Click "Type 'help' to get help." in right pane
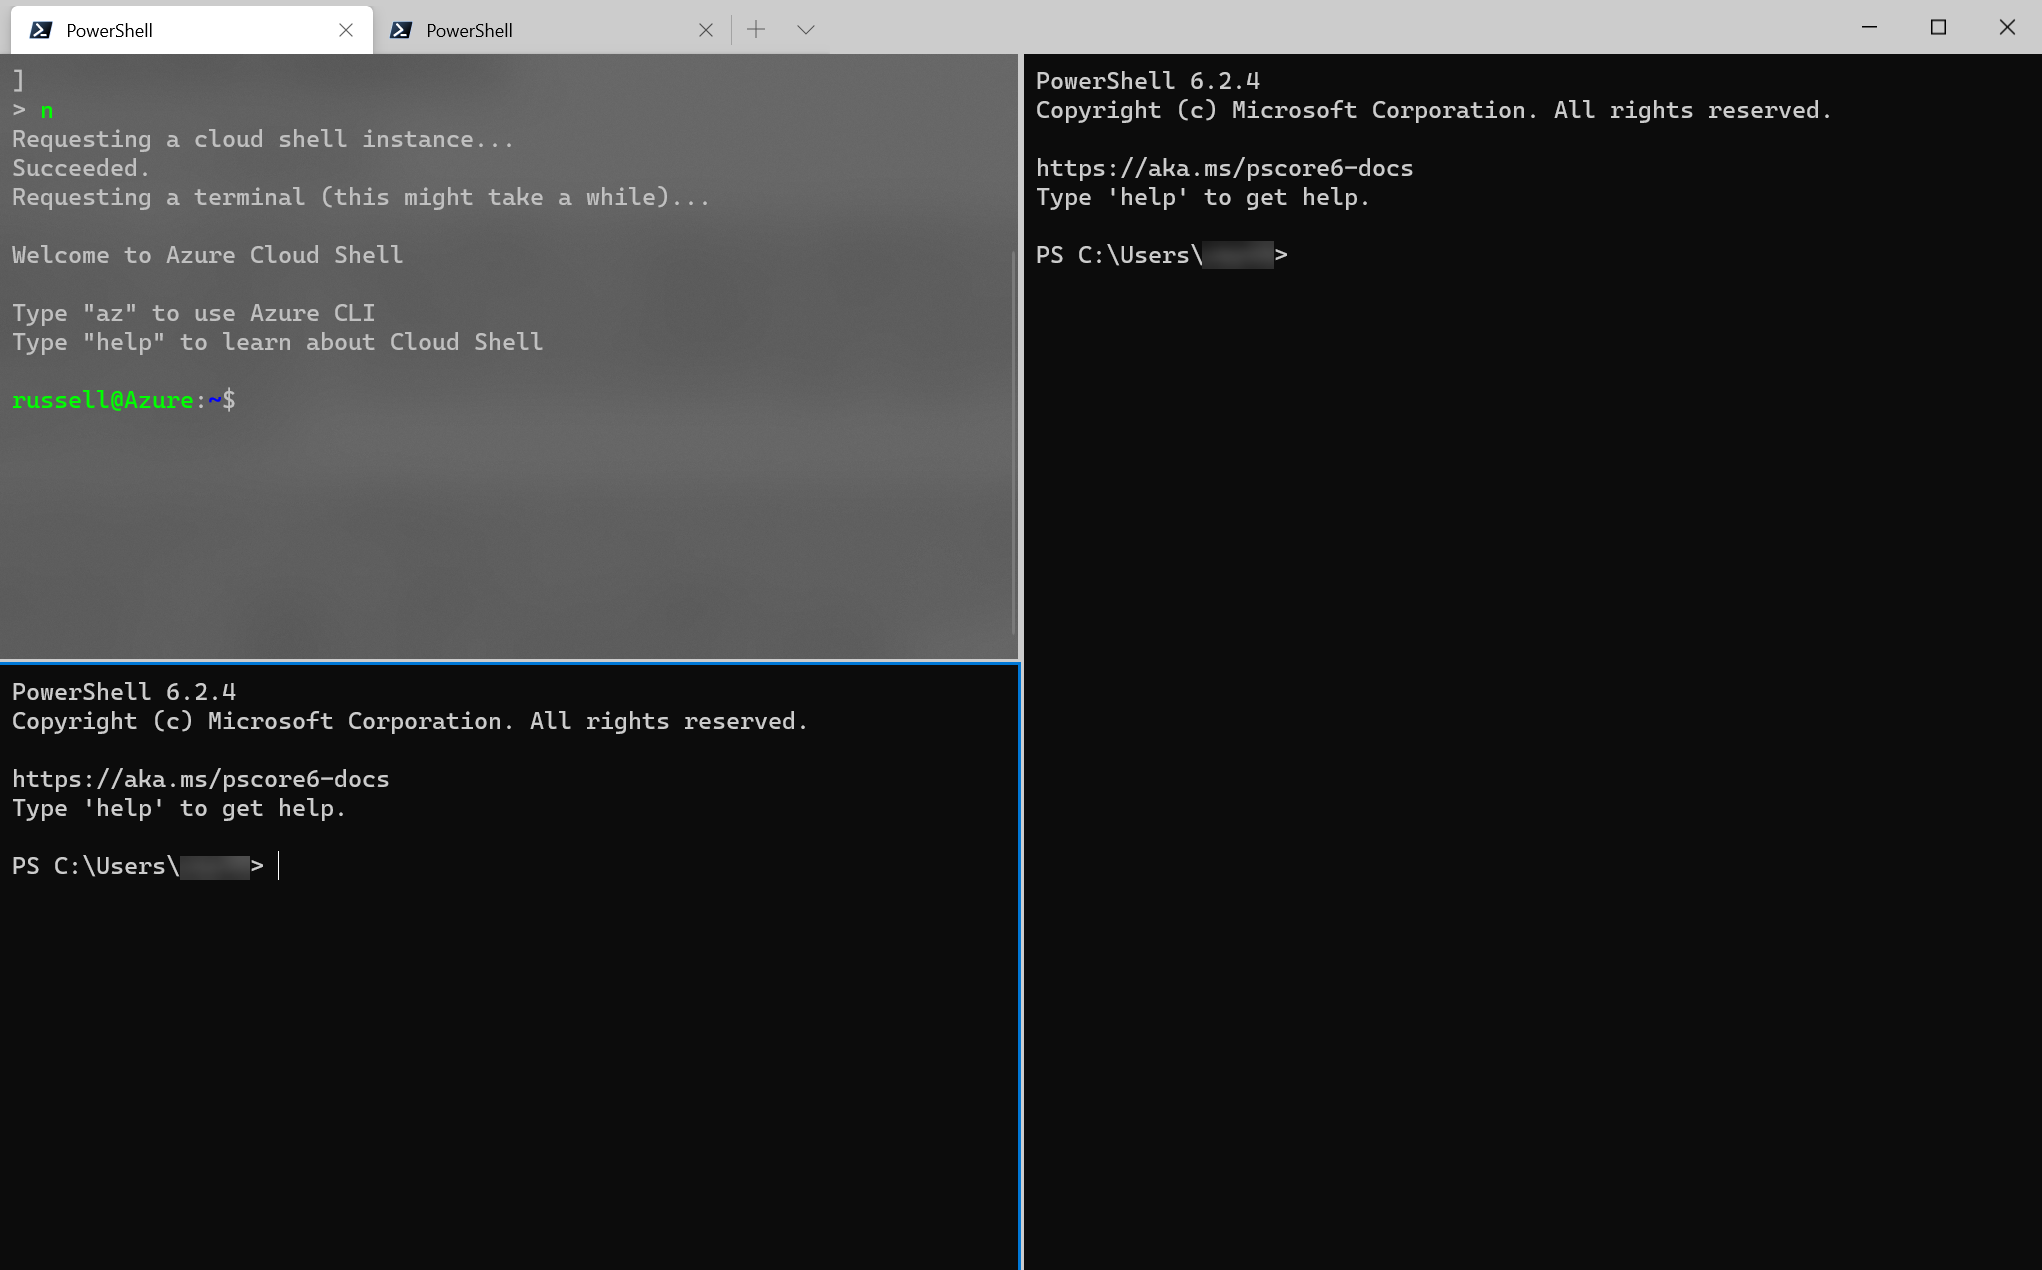Viewport: 2042px width, 1270px height. (x=1202, y=197)
